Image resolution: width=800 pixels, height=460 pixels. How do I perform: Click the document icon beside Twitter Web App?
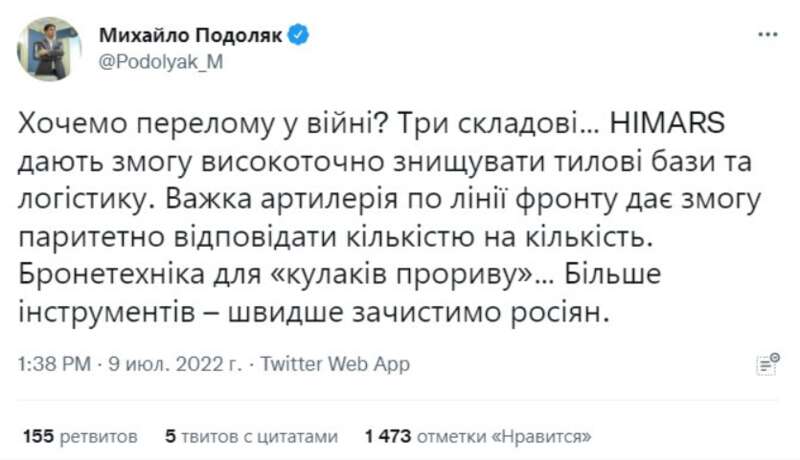click(x=767, y=364)
